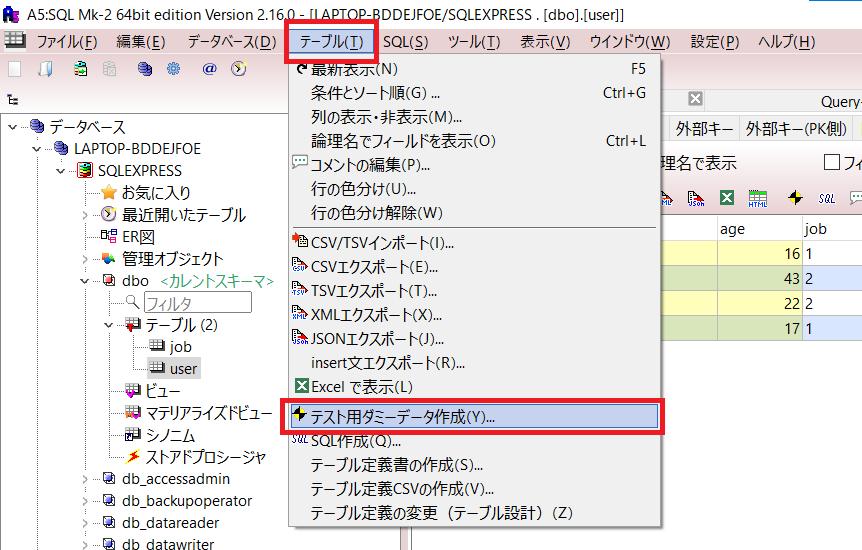Choose テーブル定義書の作成(S) menu item
This screenshot has width=862, height=550.
coord(474,465)
